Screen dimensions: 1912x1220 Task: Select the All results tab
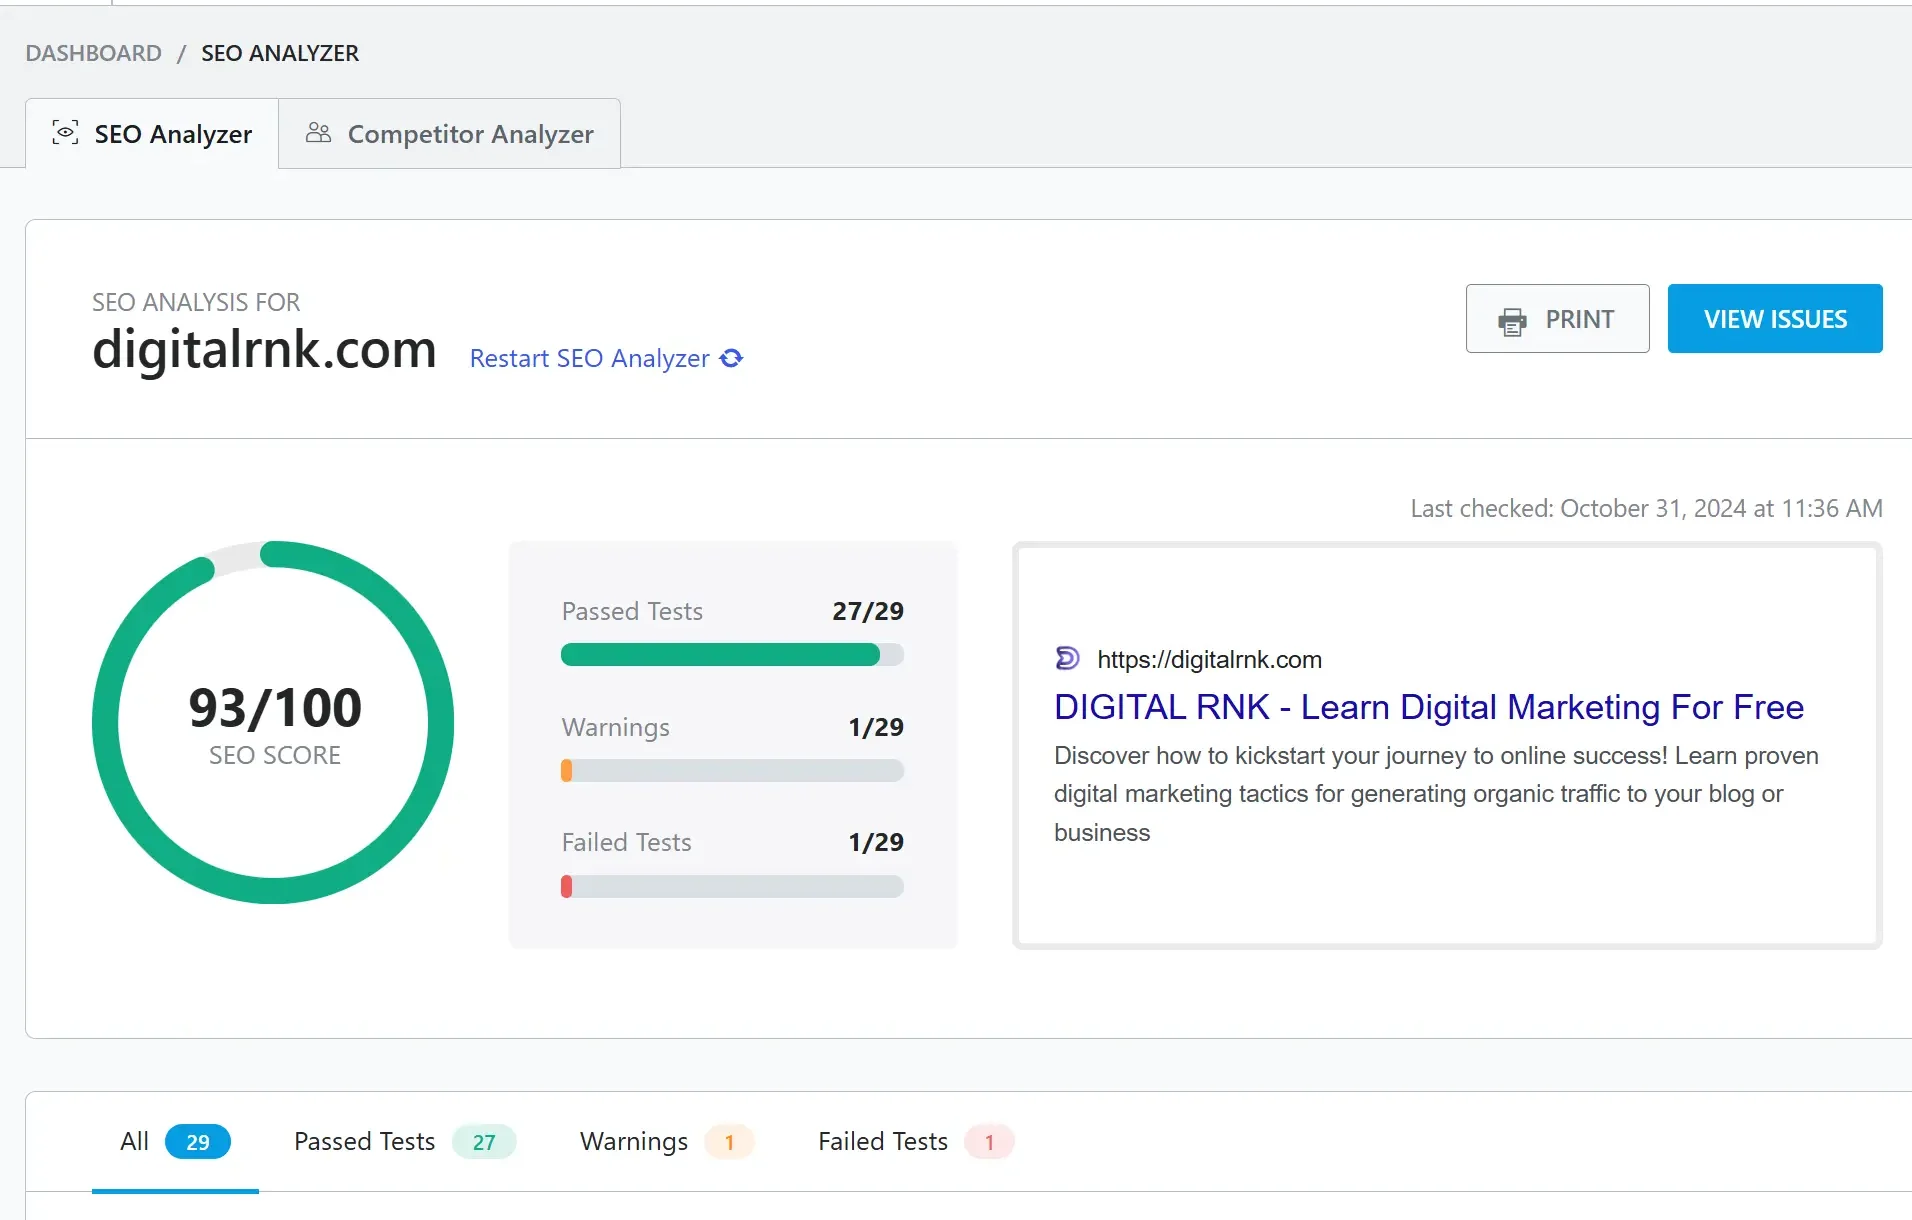point(175,1141)
